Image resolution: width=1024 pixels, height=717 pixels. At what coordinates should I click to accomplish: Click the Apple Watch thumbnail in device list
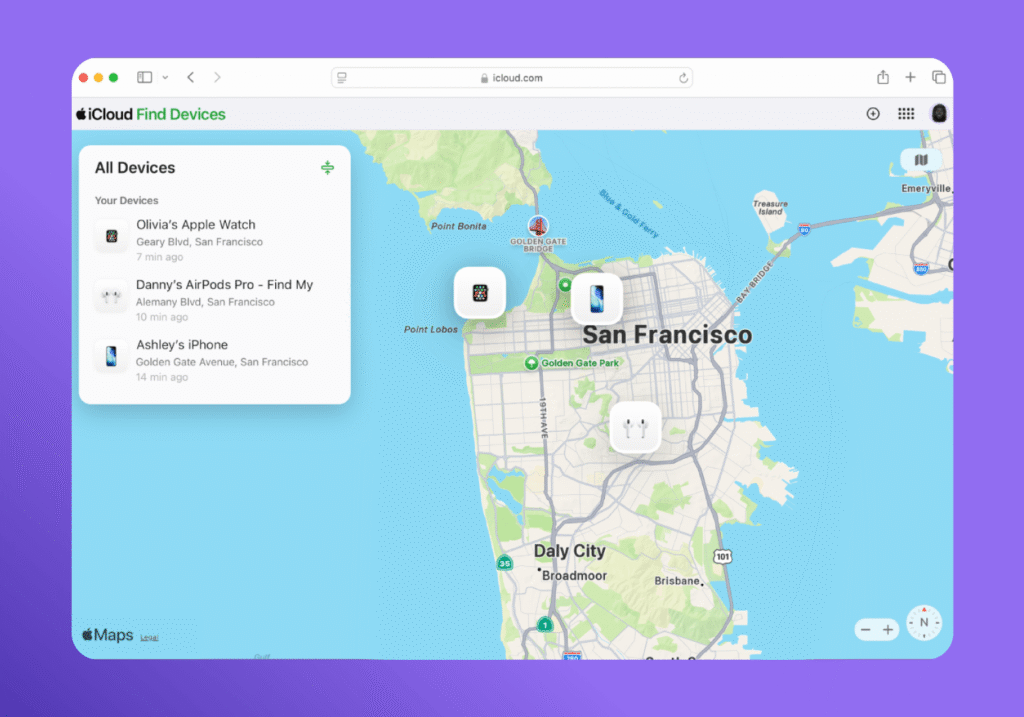(x=112, y=236)
